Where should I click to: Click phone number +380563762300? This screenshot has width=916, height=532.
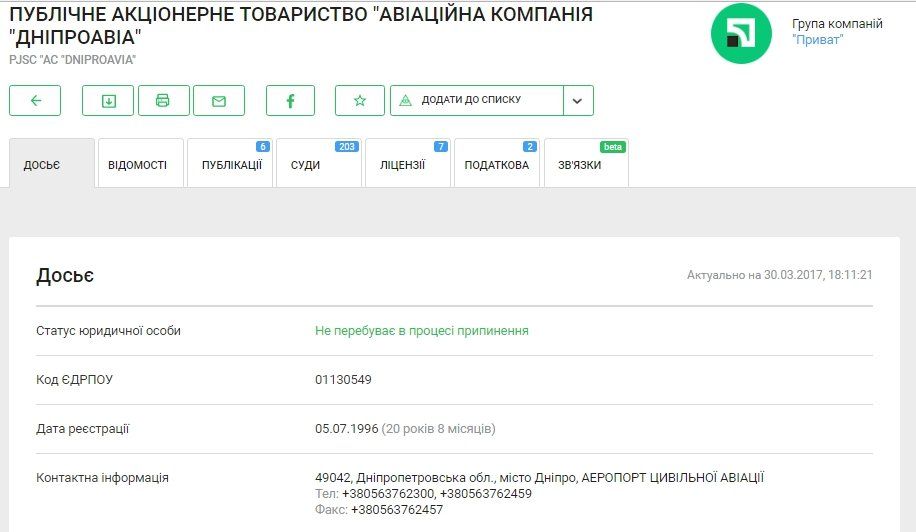coord(388,493)
